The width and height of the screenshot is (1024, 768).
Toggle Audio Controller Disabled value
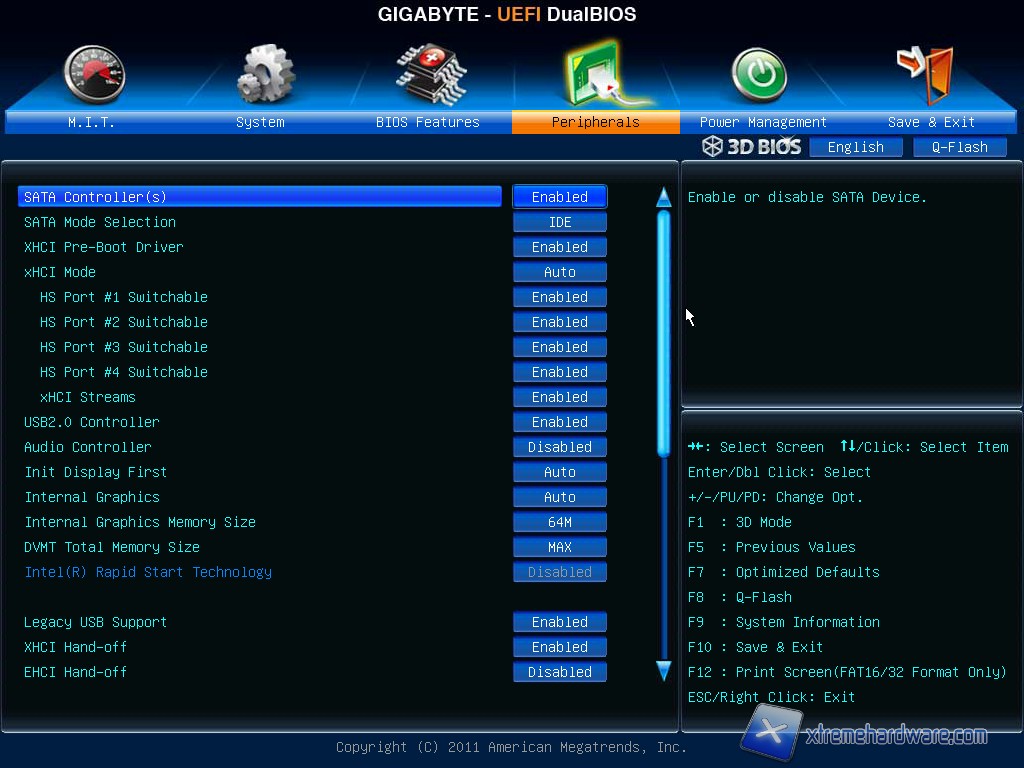pos(560,447)
